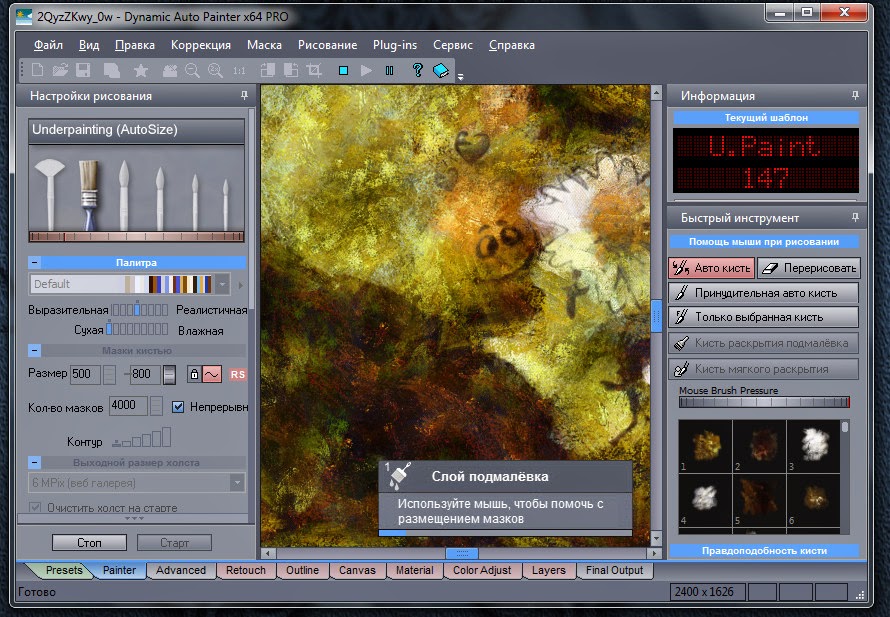Set the Контур level bars
Viewport: 890px width, 617px height.
click(x=142, y=437)
